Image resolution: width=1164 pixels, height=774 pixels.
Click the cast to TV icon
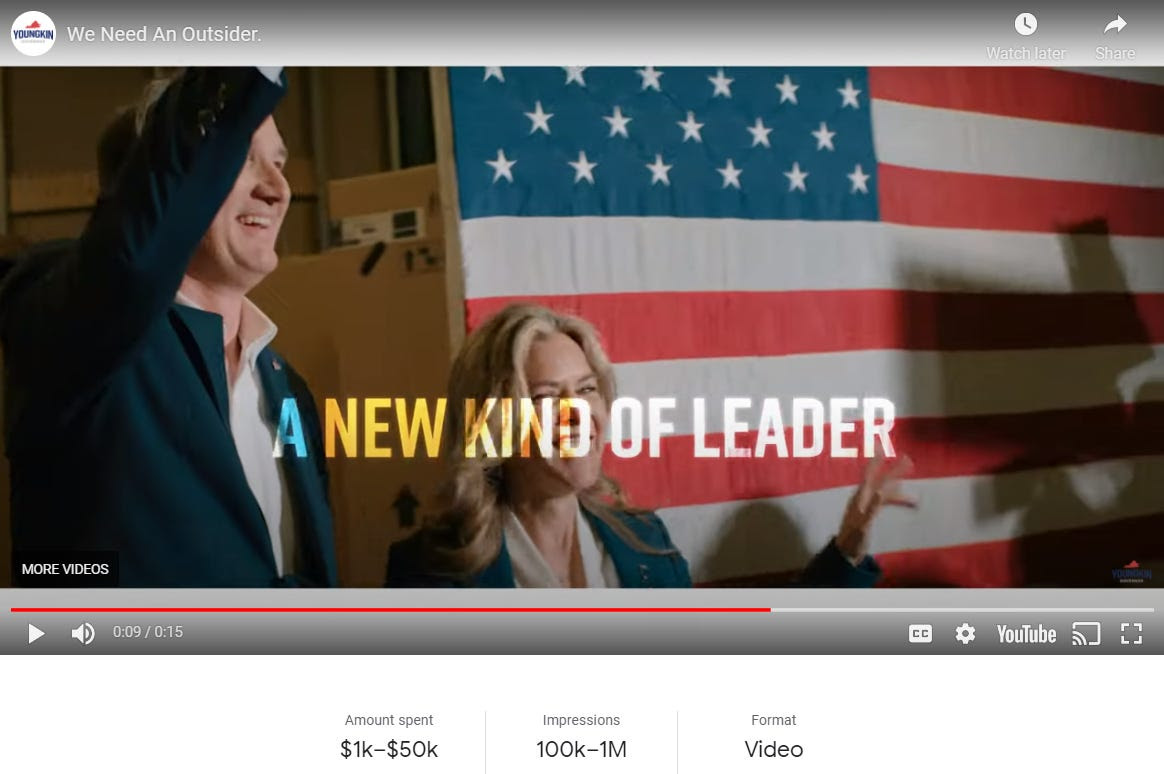pos(1085,634)
